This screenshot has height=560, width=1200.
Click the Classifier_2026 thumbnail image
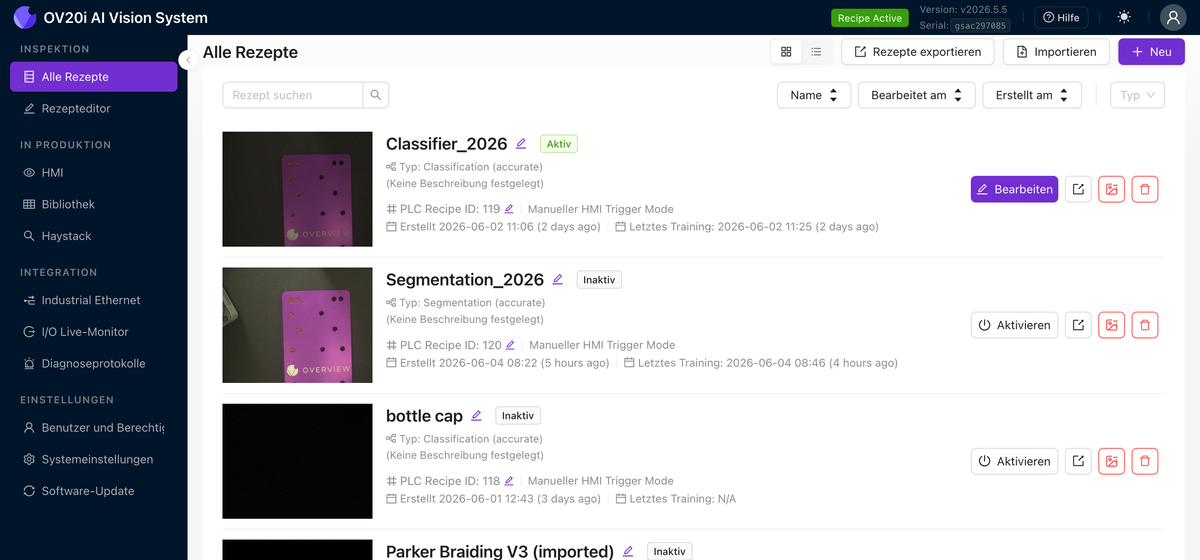(297, 190)
